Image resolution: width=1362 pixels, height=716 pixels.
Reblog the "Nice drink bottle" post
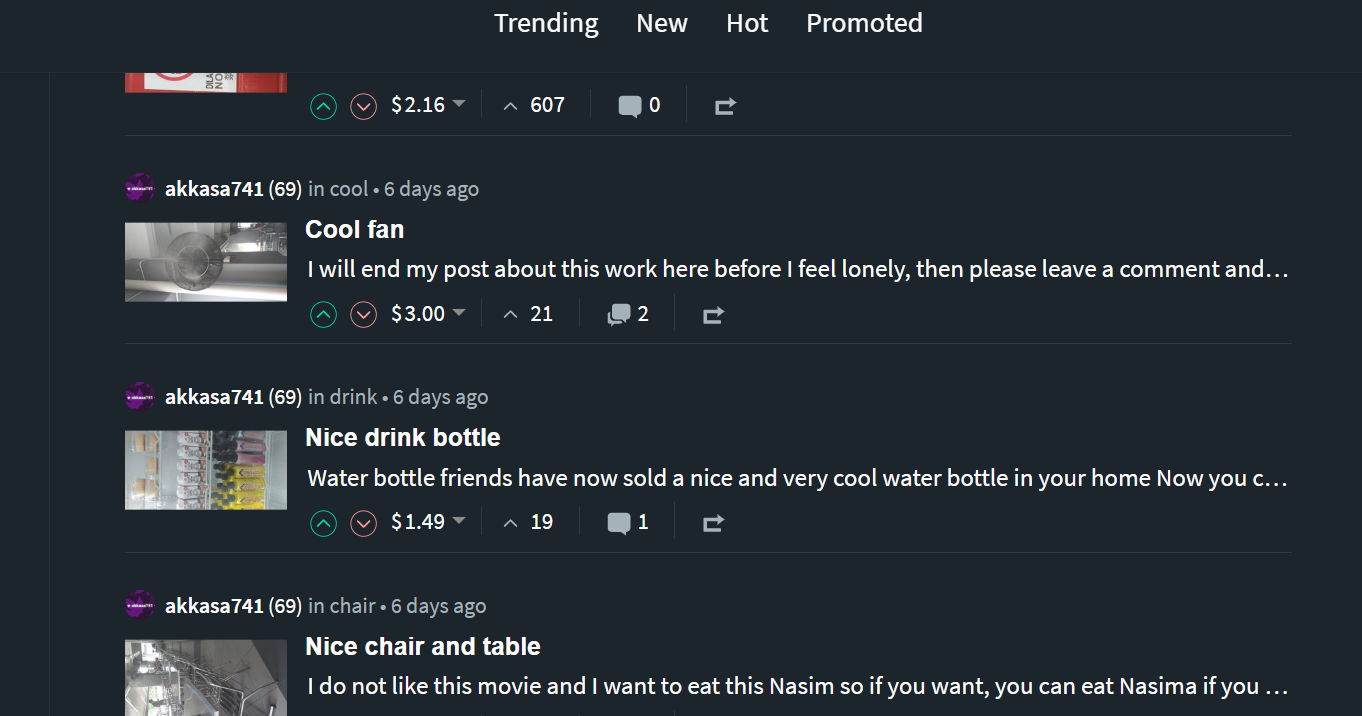point(713,523)
